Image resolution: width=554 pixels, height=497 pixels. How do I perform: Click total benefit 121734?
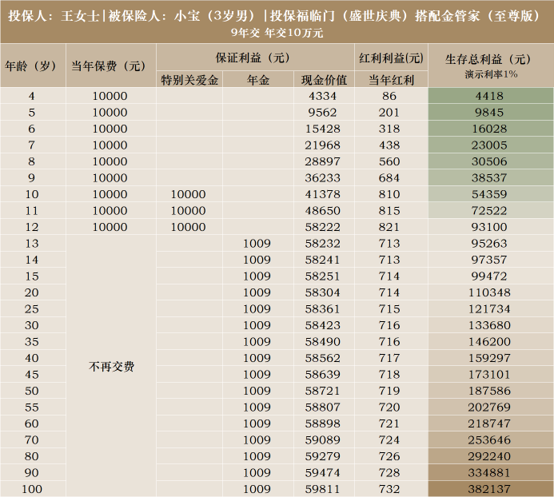pyautogui.click(x=489, y=309)
